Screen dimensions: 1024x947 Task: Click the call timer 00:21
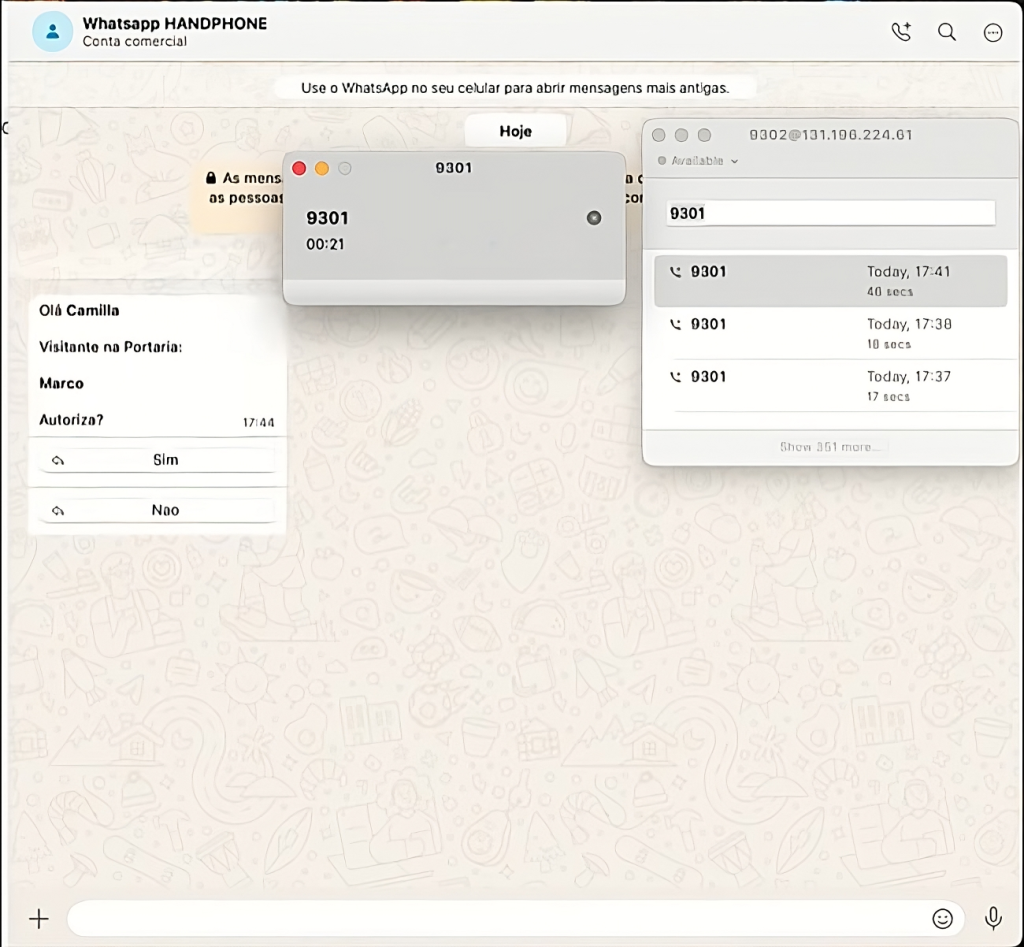[x=325, y=244]
